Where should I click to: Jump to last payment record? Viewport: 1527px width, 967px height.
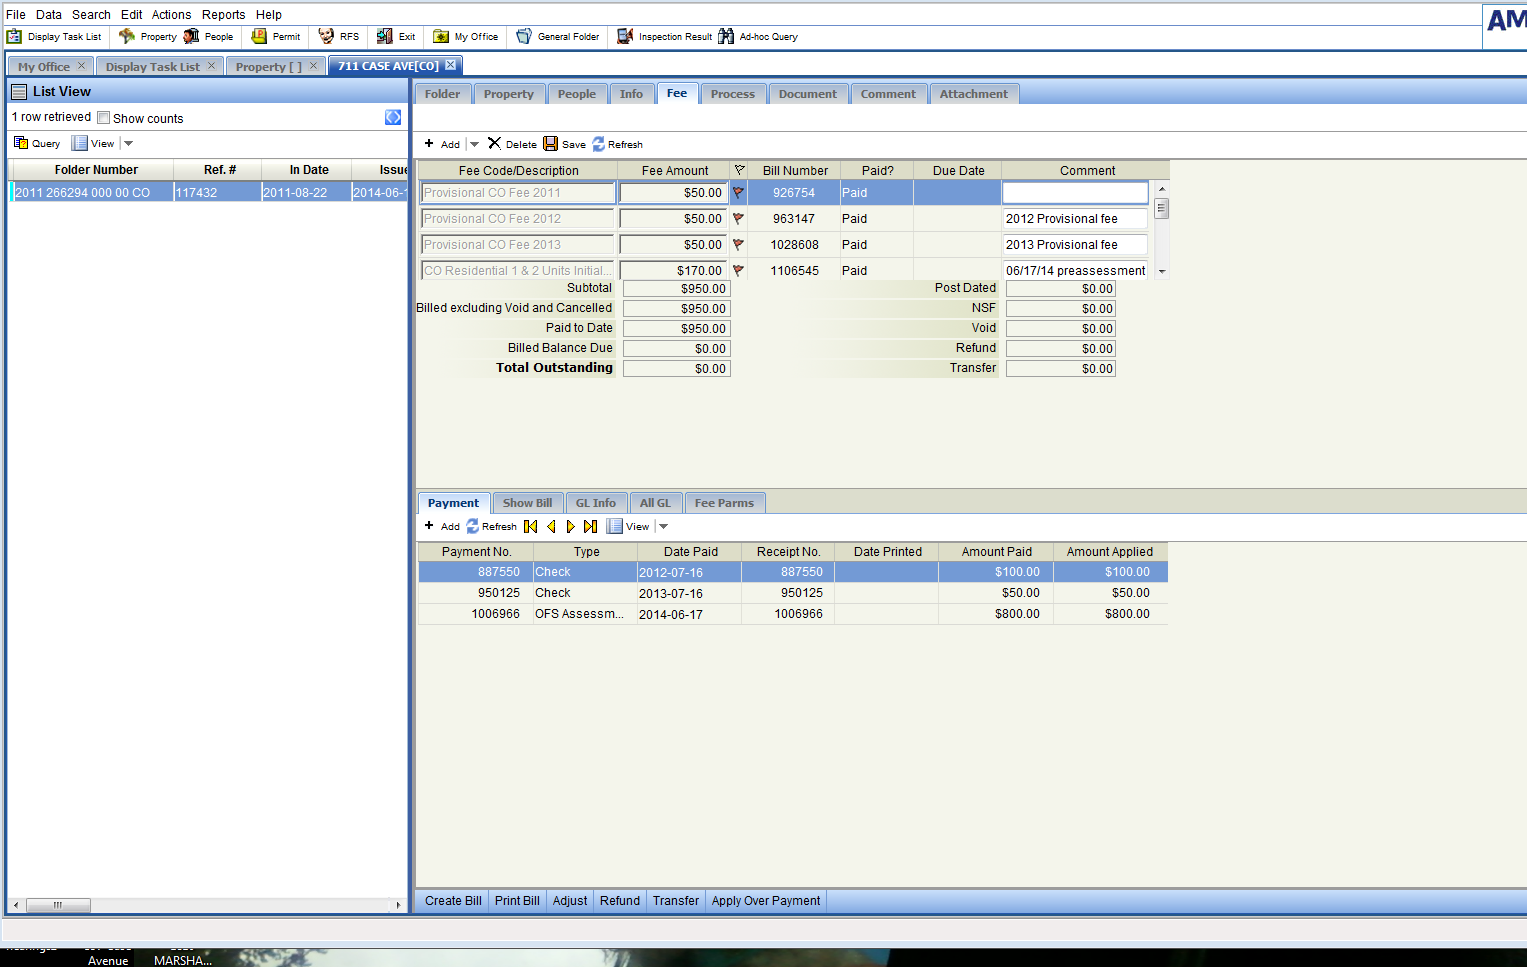click(x=590, y=527)
